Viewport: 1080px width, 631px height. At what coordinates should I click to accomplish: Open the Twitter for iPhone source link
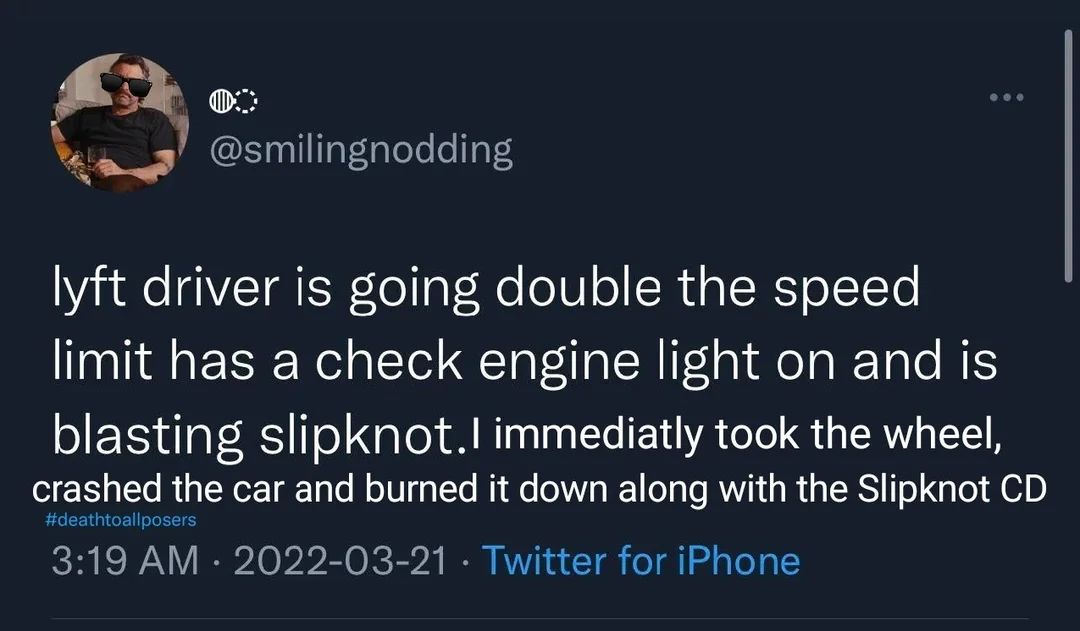[x=641, y=561]
